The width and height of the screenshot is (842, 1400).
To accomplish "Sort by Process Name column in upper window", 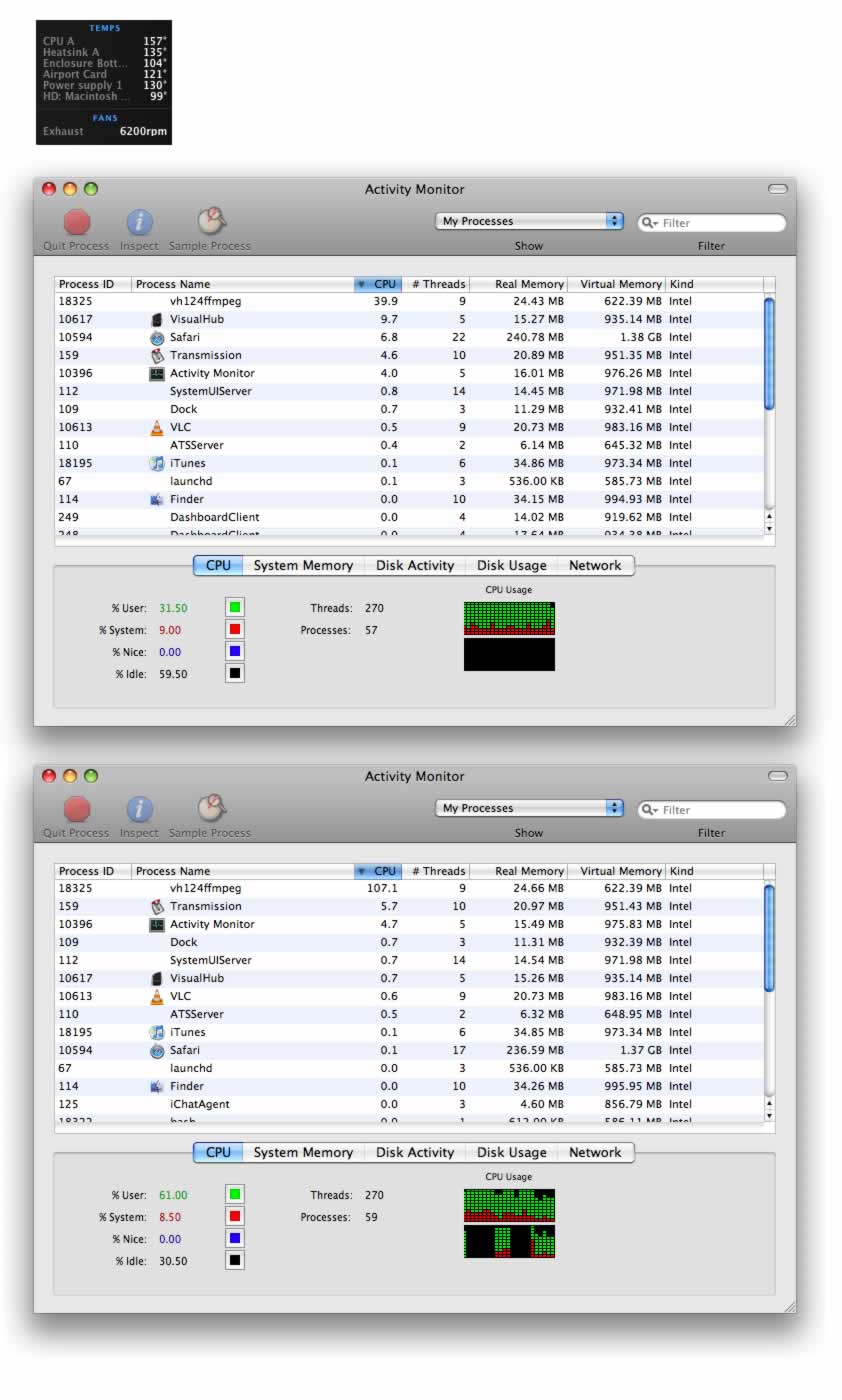I will coord(243,284).
